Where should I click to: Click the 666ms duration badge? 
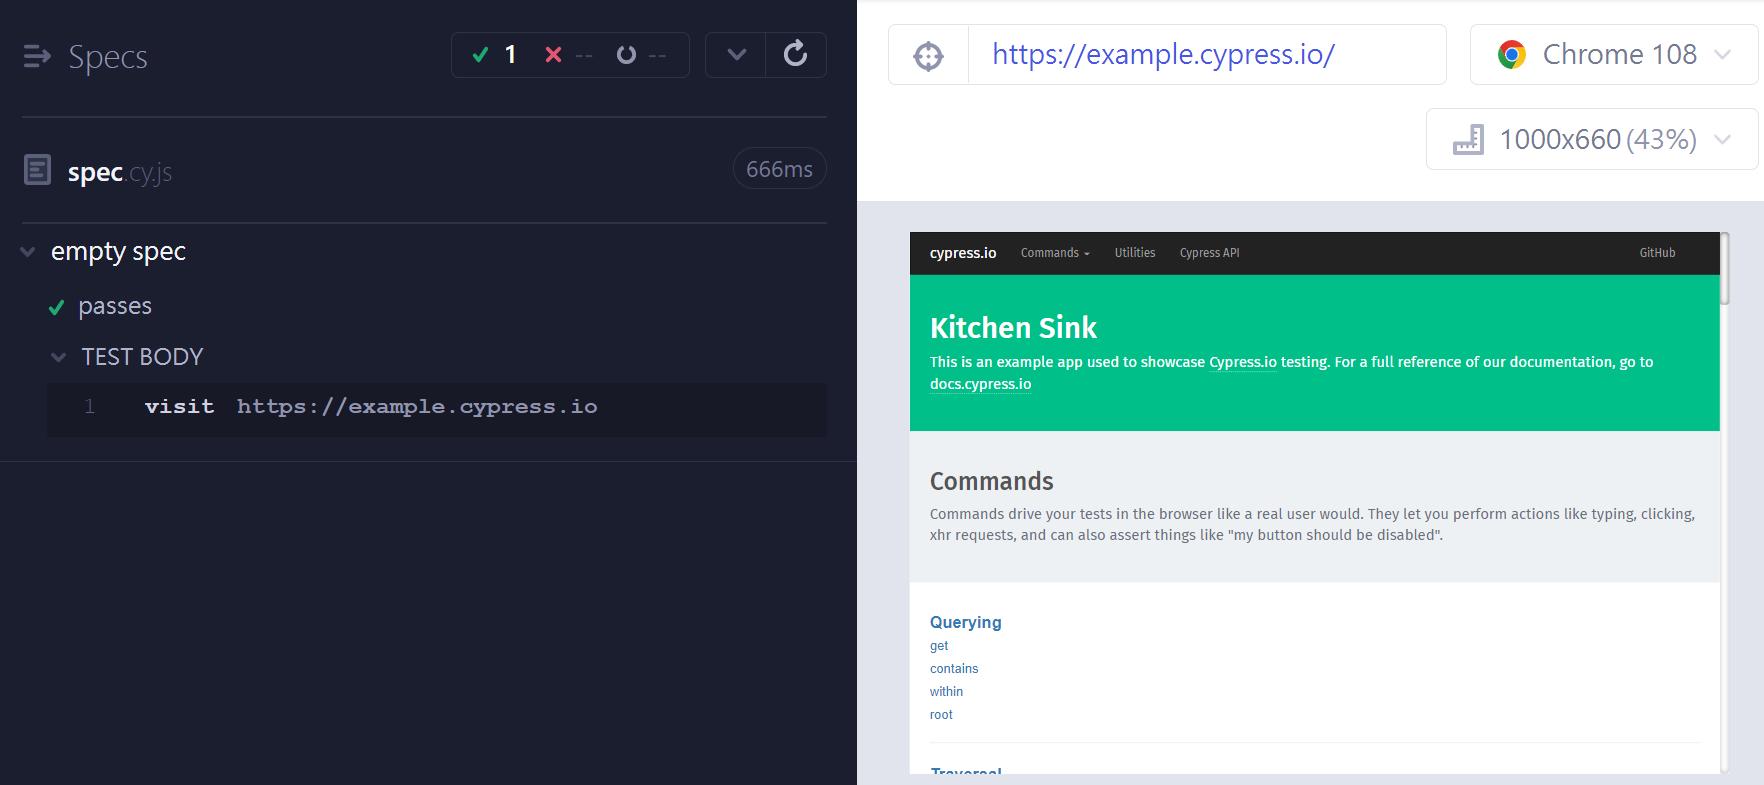(779, 169)
